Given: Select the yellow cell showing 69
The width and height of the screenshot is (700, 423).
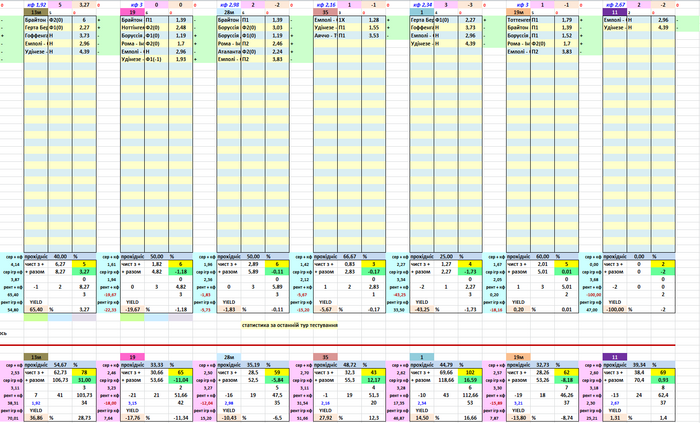Looking at the screenshot, I should tap(663, 372).
